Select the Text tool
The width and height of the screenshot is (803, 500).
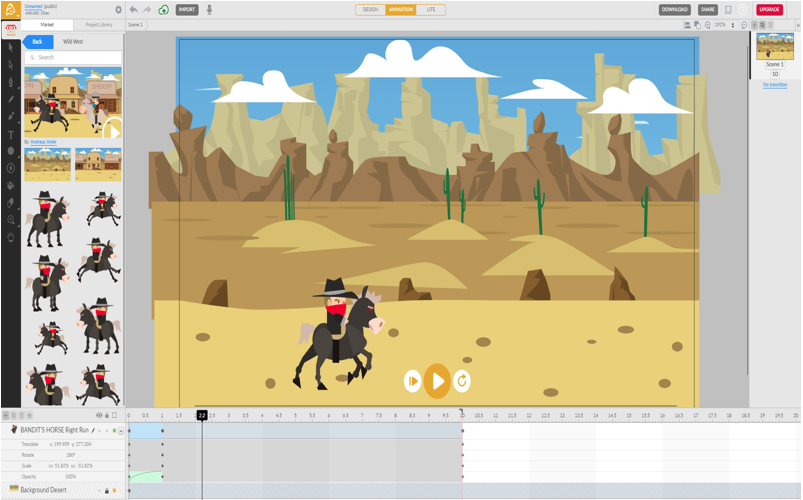11,135
